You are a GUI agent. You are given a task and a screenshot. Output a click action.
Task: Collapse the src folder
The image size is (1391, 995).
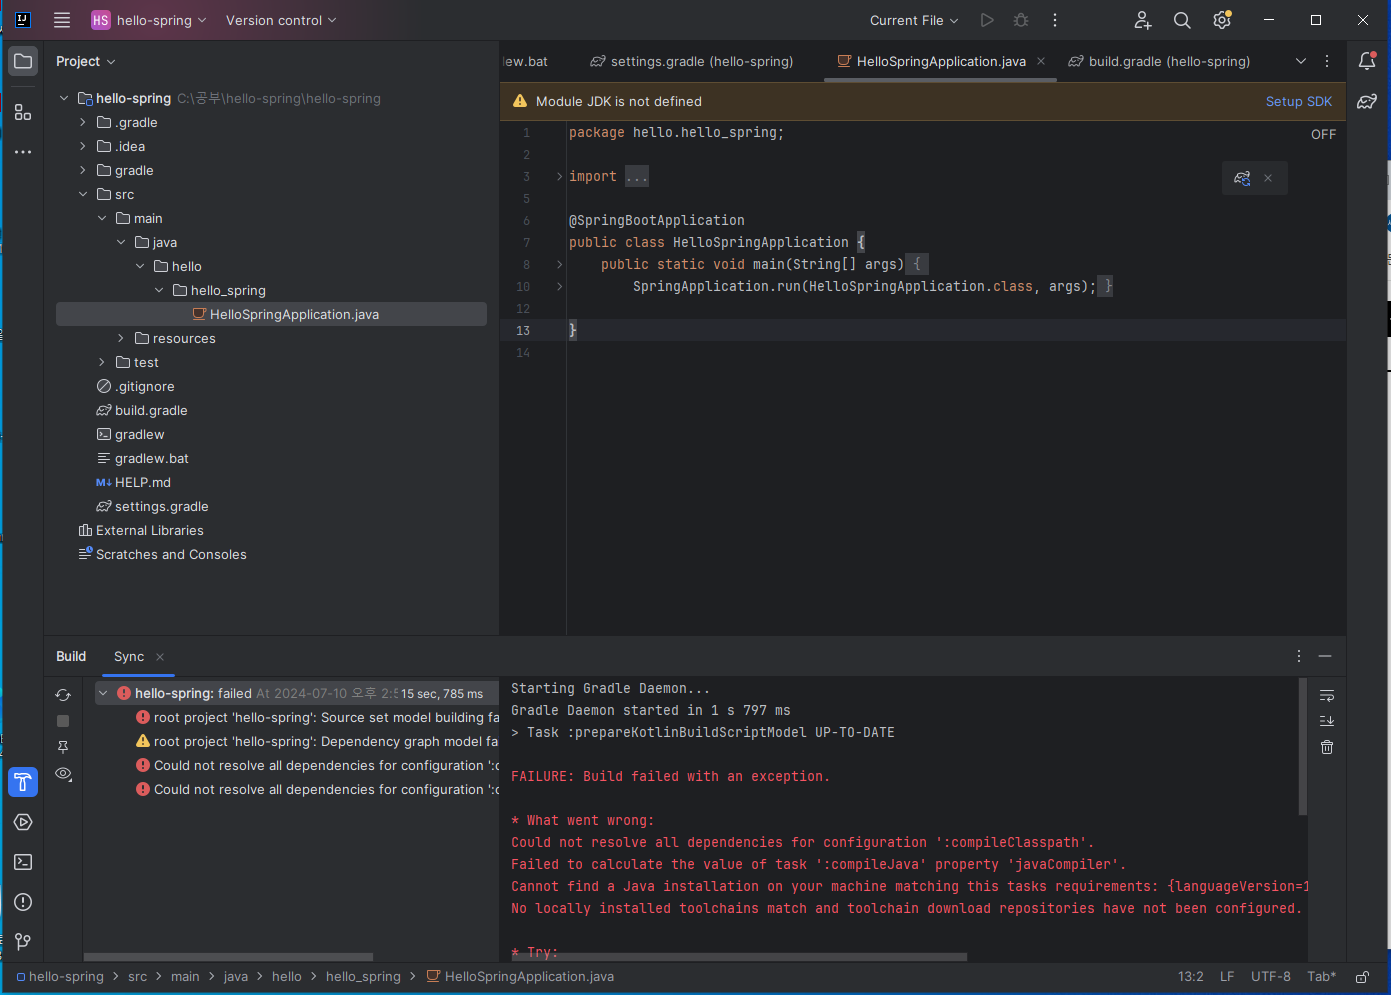(83, 194)
